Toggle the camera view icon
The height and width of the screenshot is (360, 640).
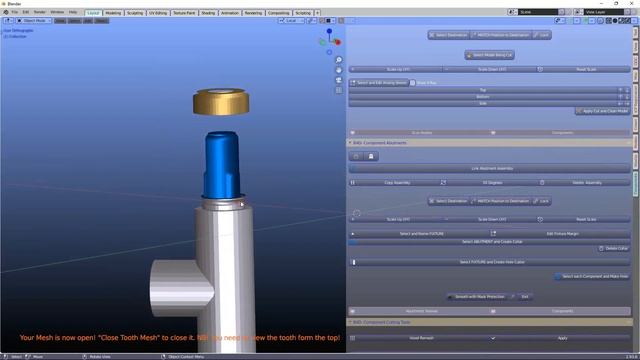pyautogui.click(x=339, y=80)
